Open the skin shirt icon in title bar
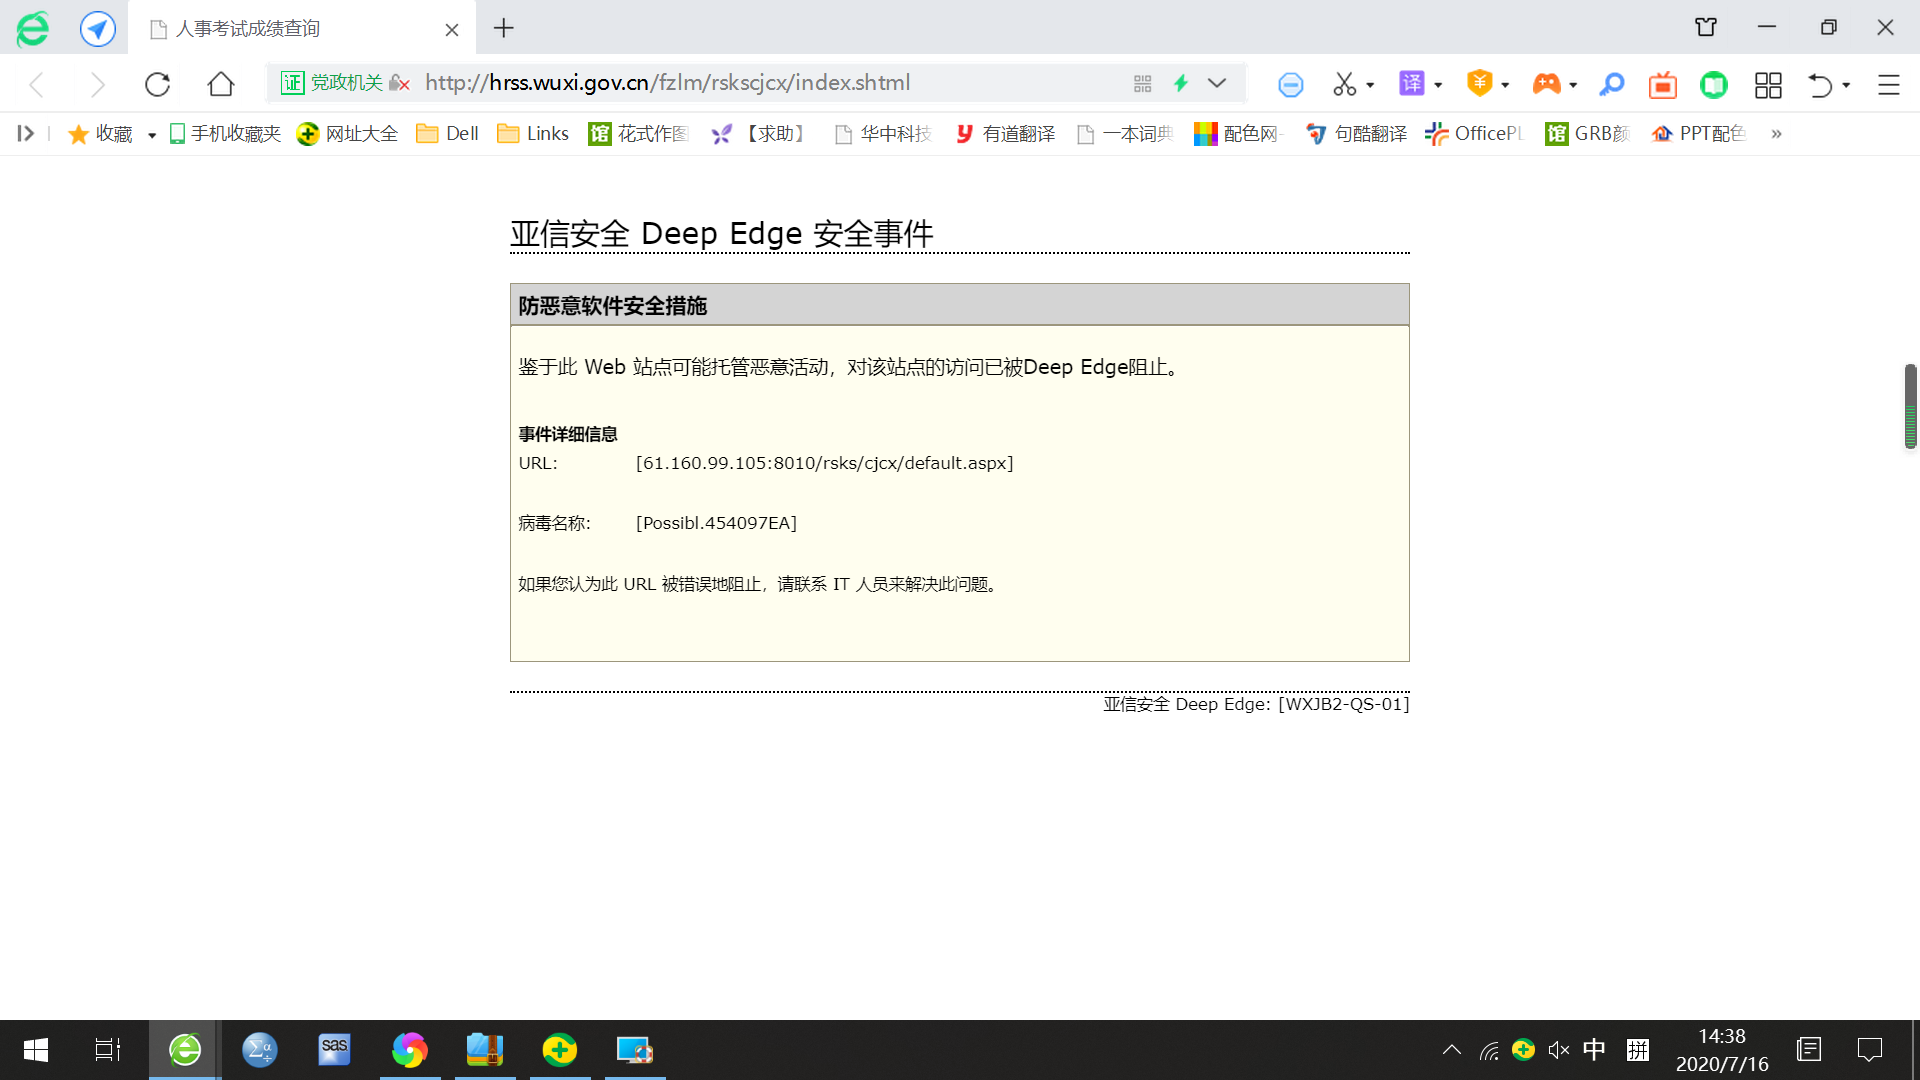1920x1080 pixels. click(x=1706, y=27)
